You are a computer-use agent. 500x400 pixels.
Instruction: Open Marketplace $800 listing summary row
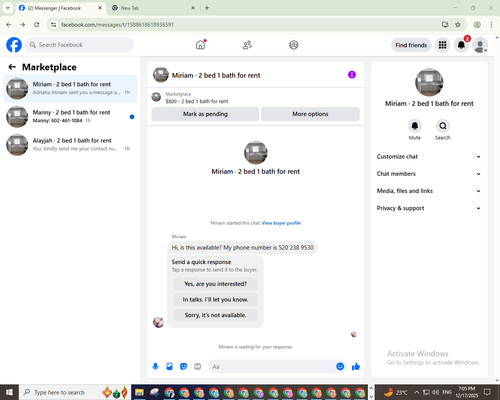click(256, 98)
